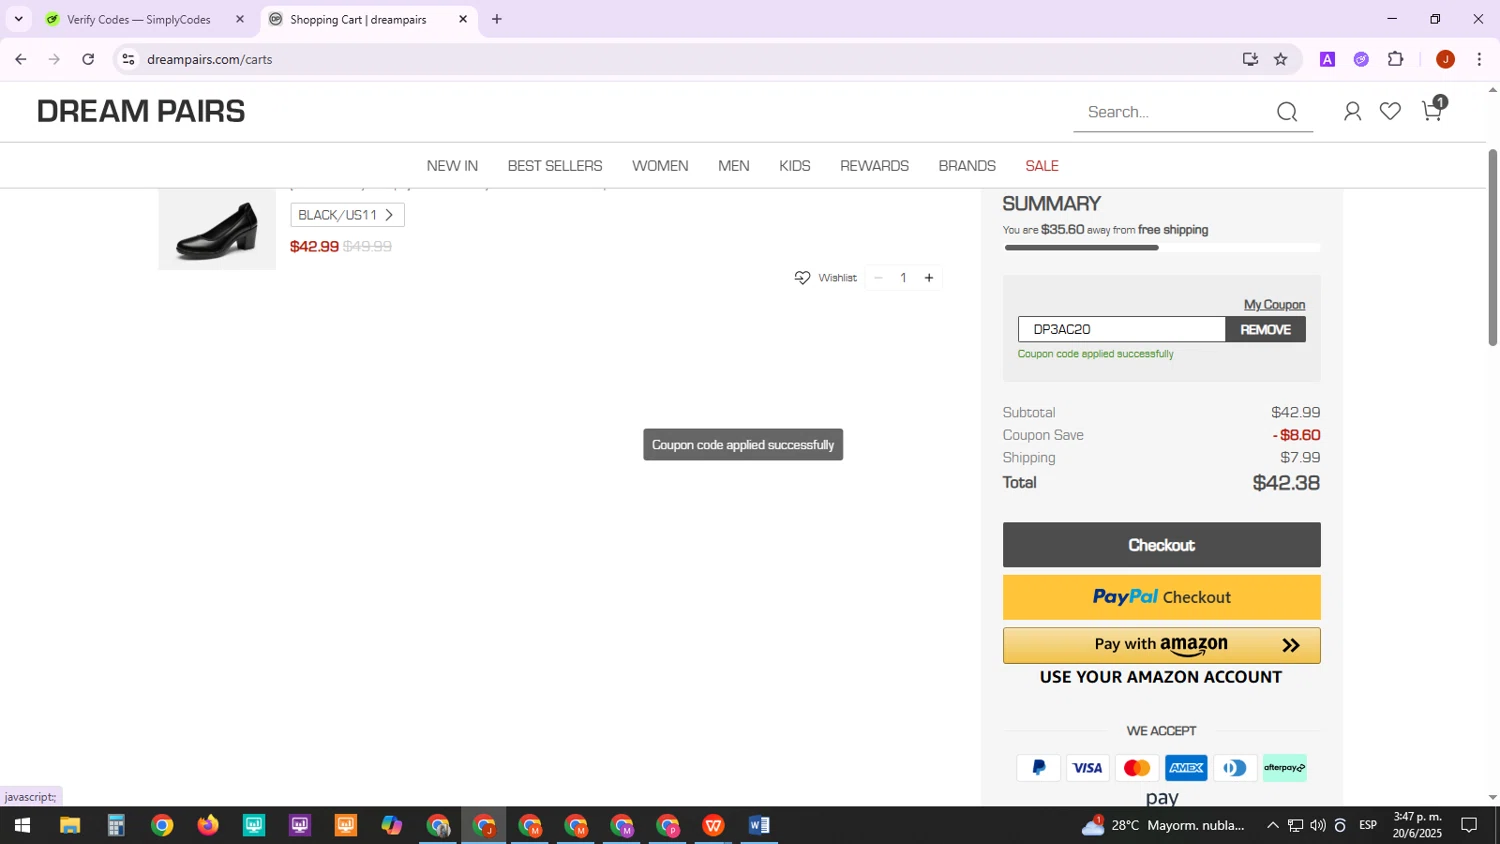Open the REWARDS menu
This screenshot has height=844, width=1500.
874,166
